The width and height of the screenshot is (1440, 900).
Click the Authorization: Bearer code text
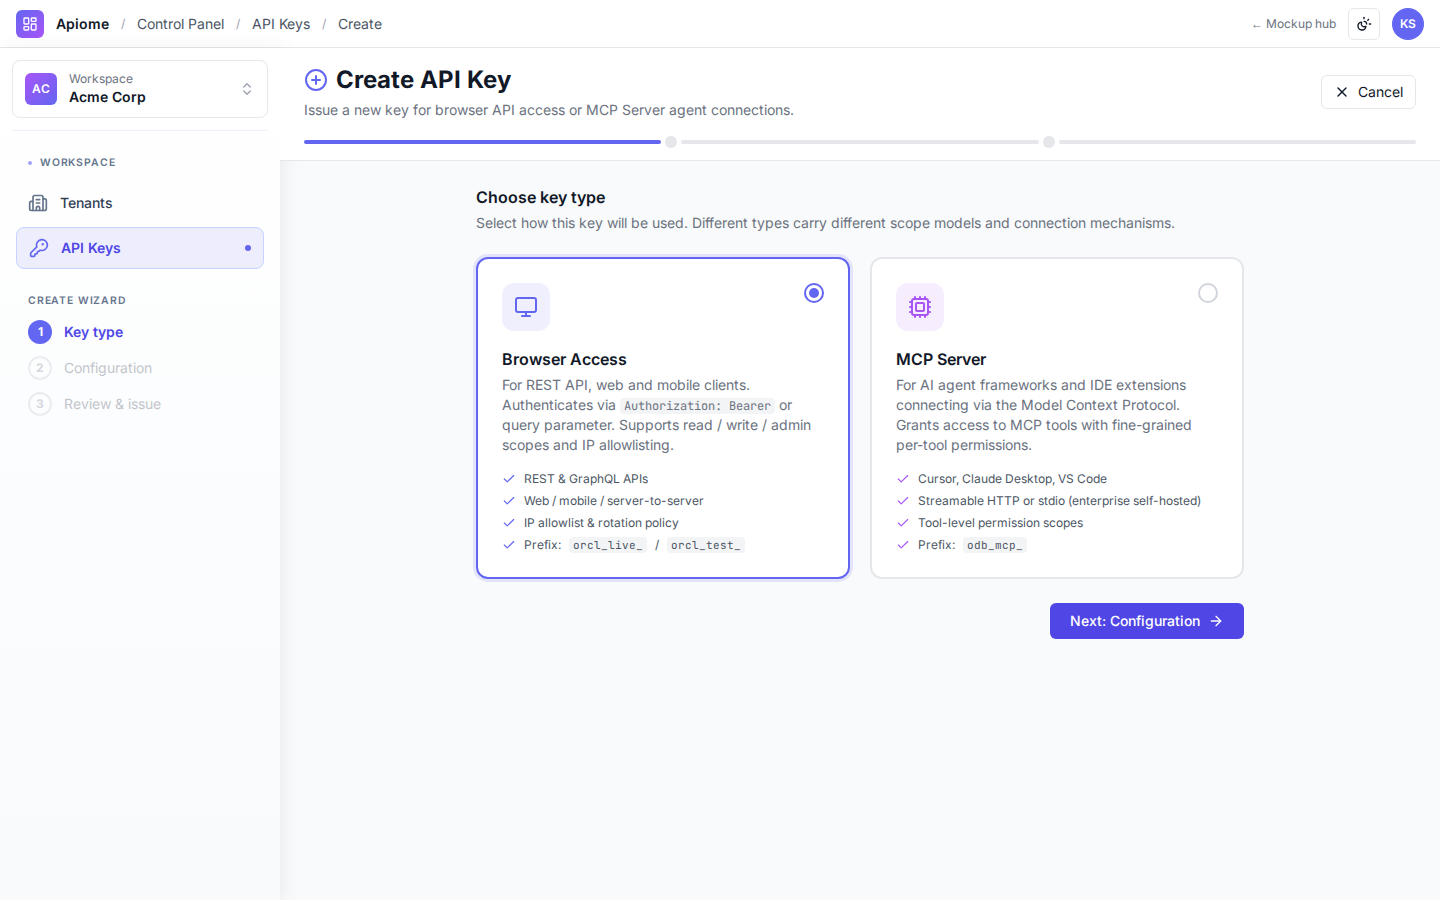(698, 406)
